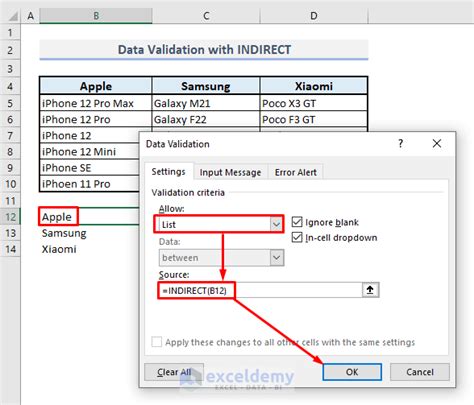
Task: Close the Data Validation dialog
Action: point(437,144)
